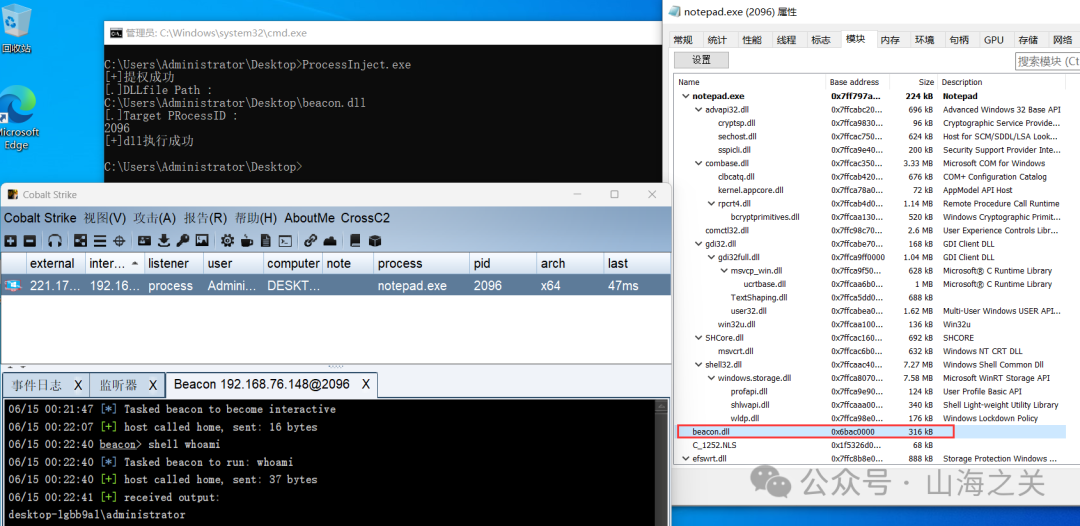Collapse the gdi32.dll tree node
Image resolution: width=1080 pixels, height=526 pixels.
click(698, 244)
